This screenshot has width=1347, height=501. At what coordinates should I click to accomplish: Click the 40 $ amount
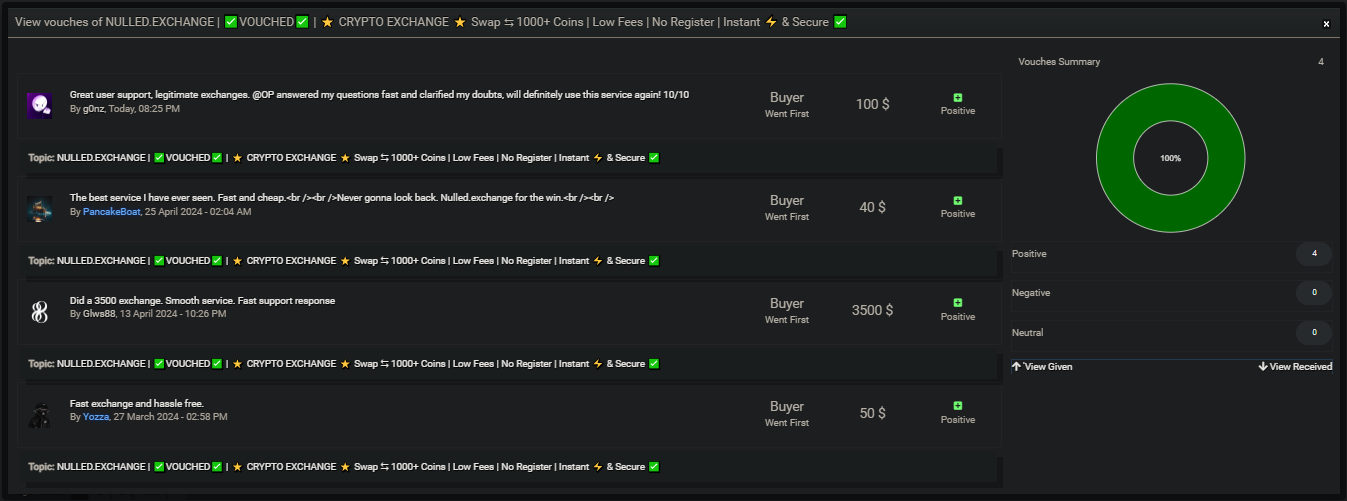873,207
